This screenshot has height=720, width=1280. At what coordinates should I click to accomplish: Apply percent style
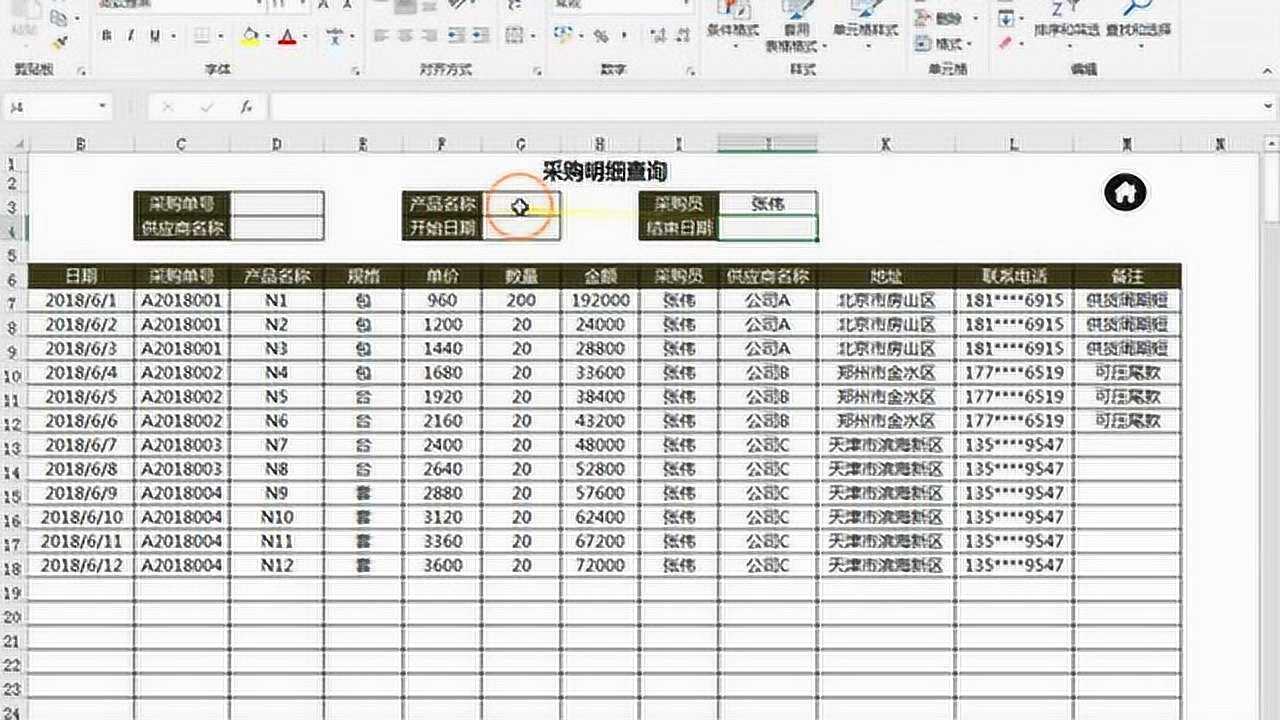(601, 36)
